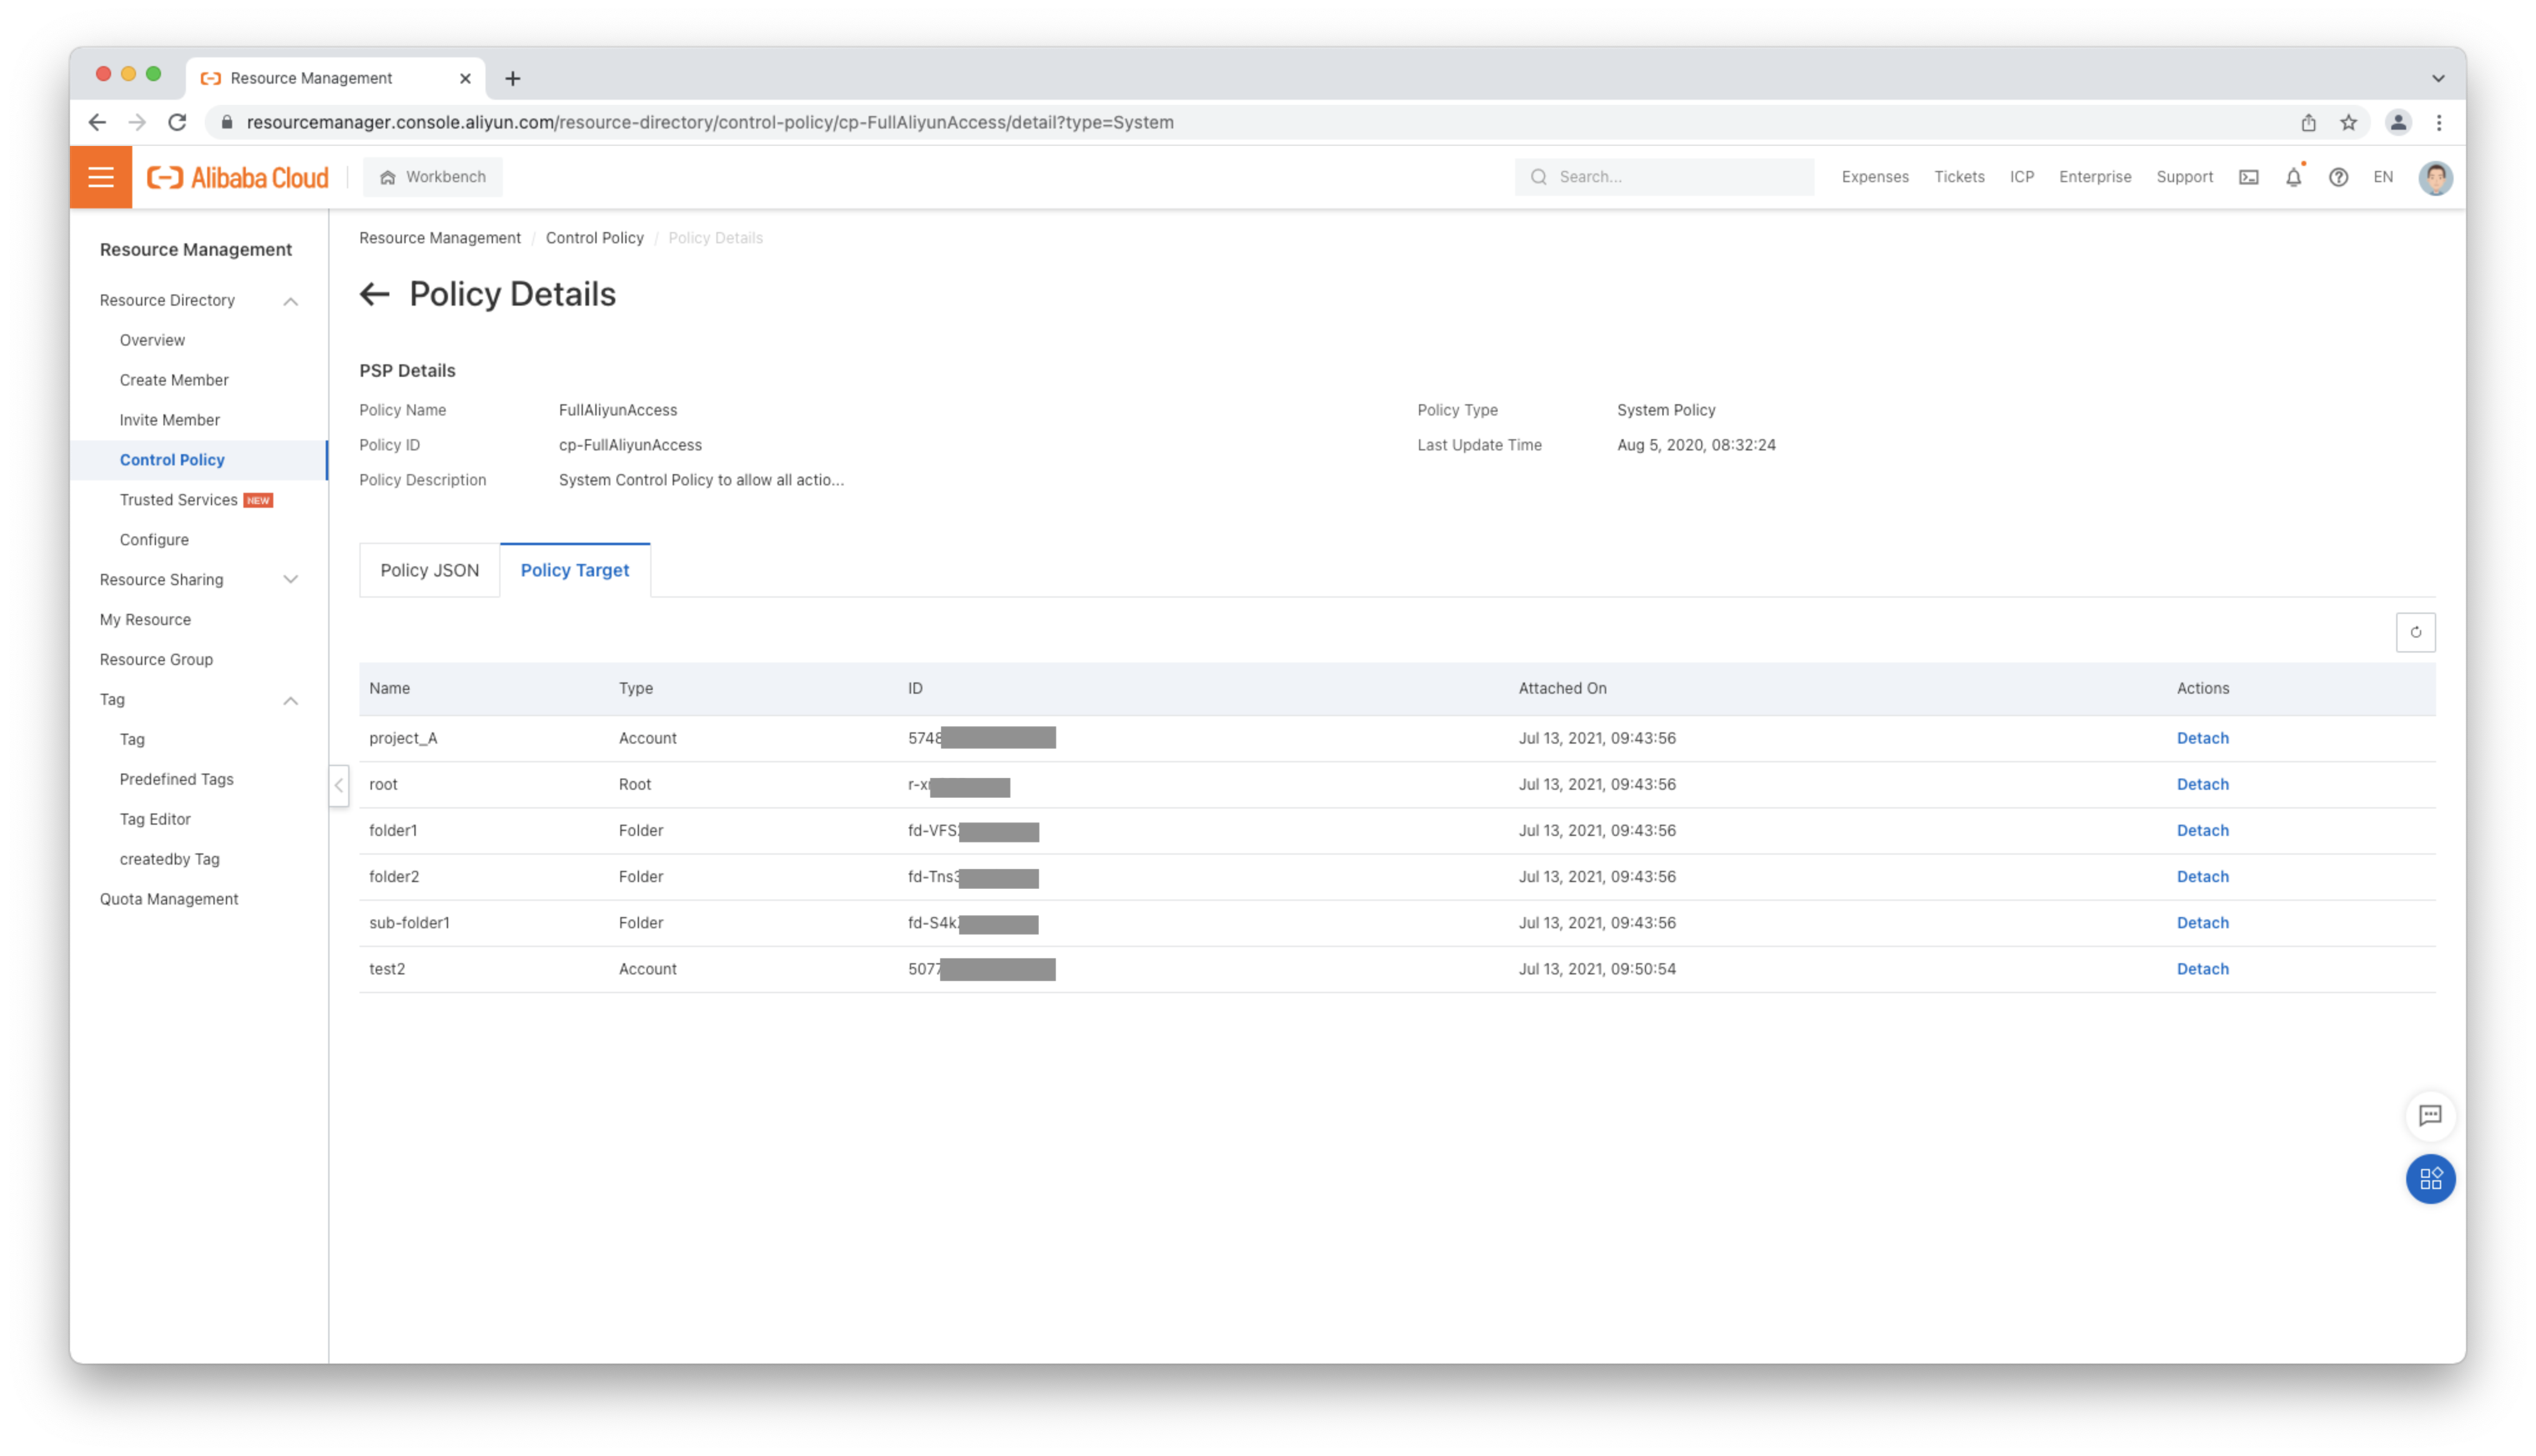
Task: Collapse the Tag sidebar section
Action: 290,700
